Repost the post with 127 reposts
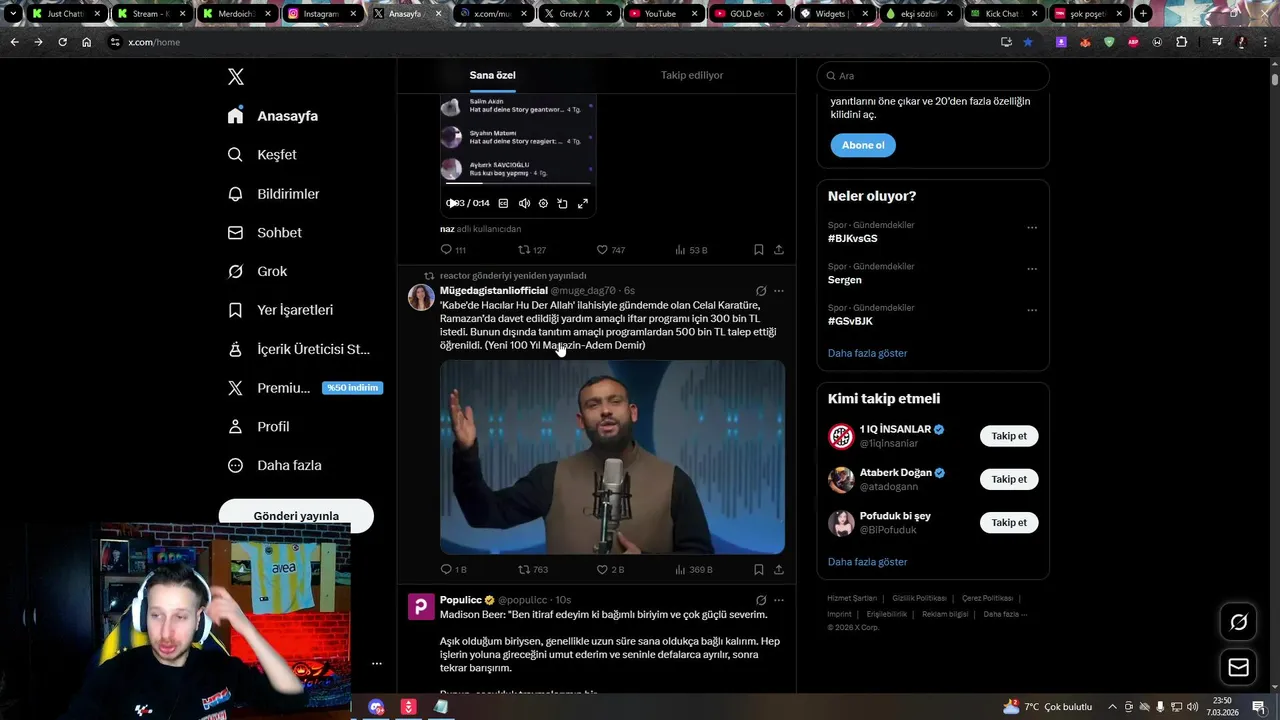 [x=531, y=250]
